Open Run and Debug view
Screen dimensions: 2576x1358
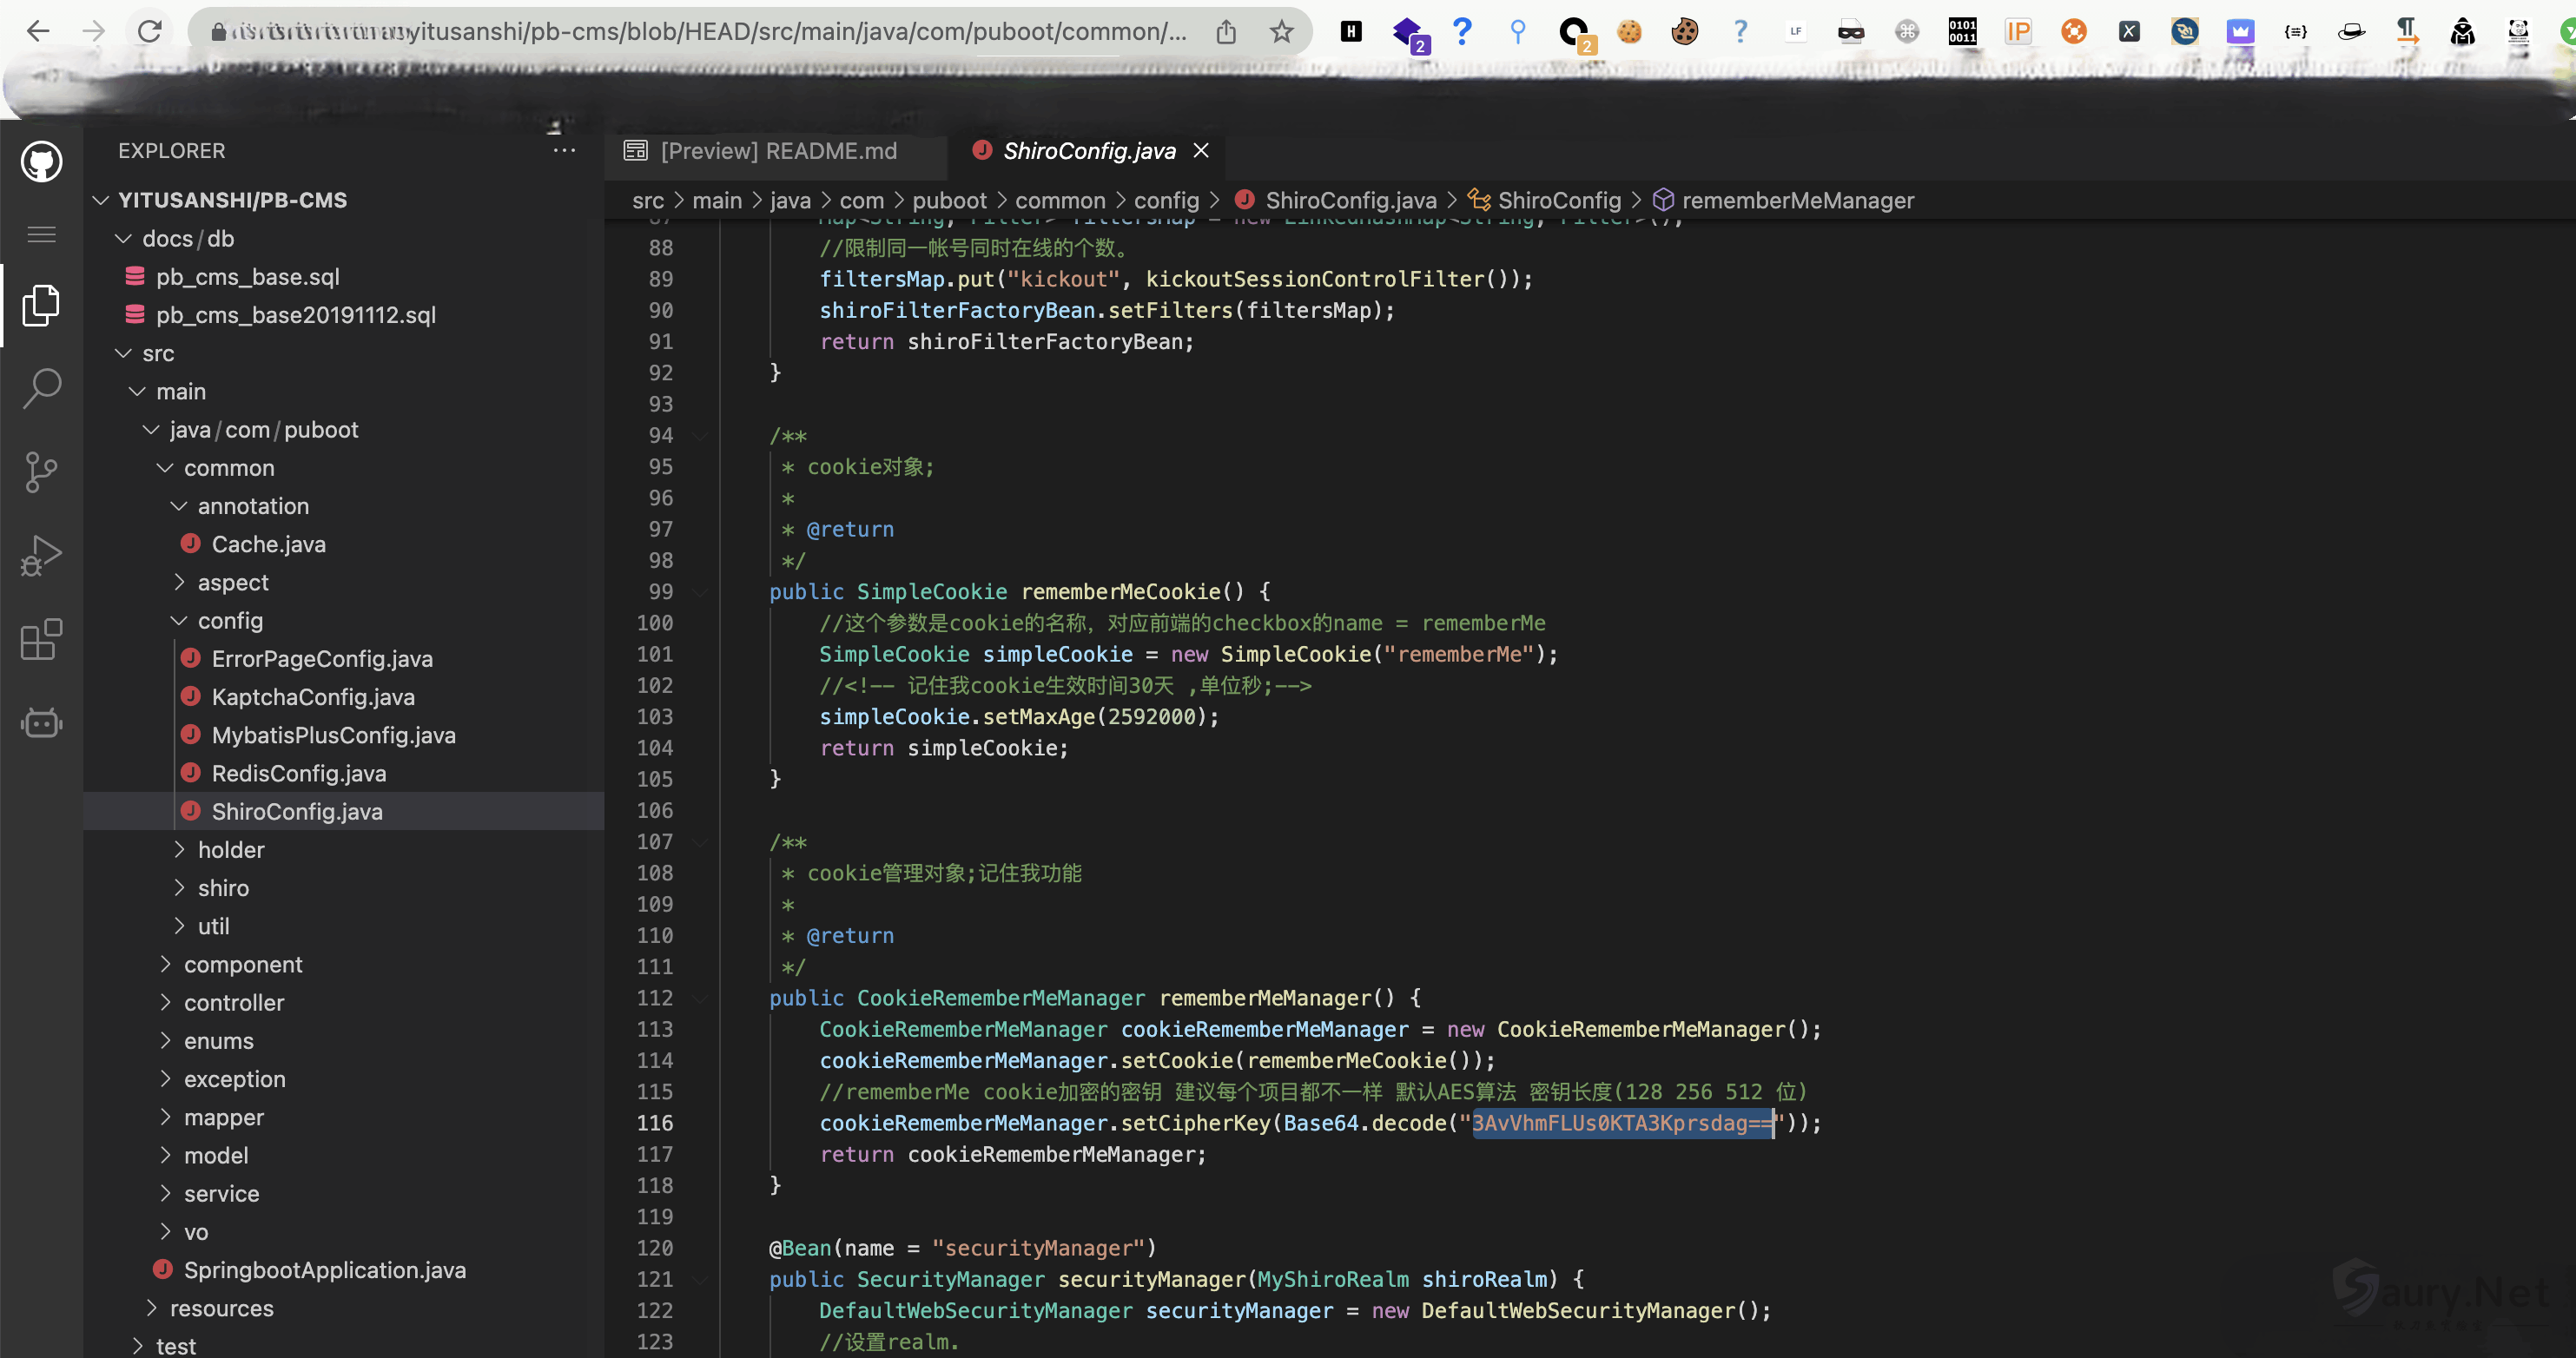tap(41, 556)
